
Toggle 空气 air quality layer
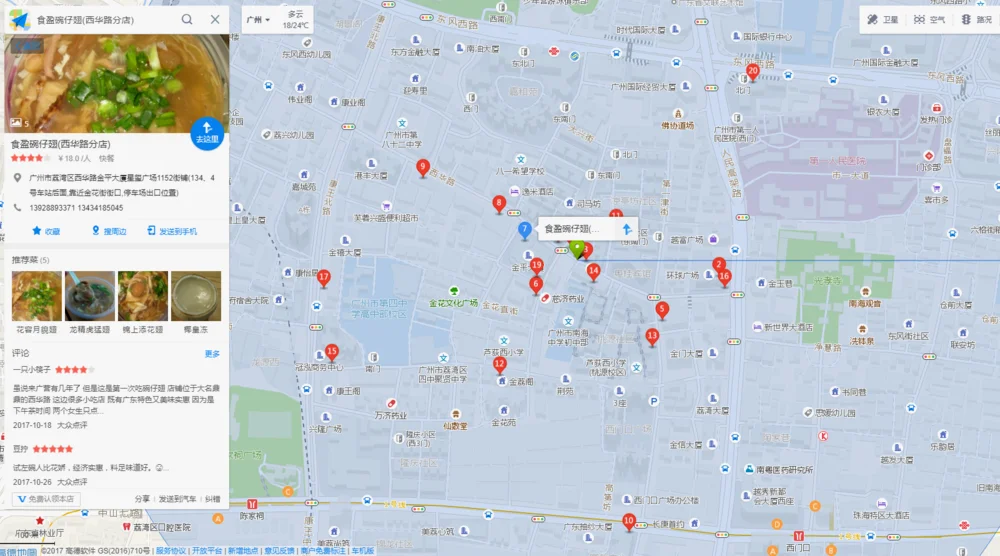click(930, 20)
